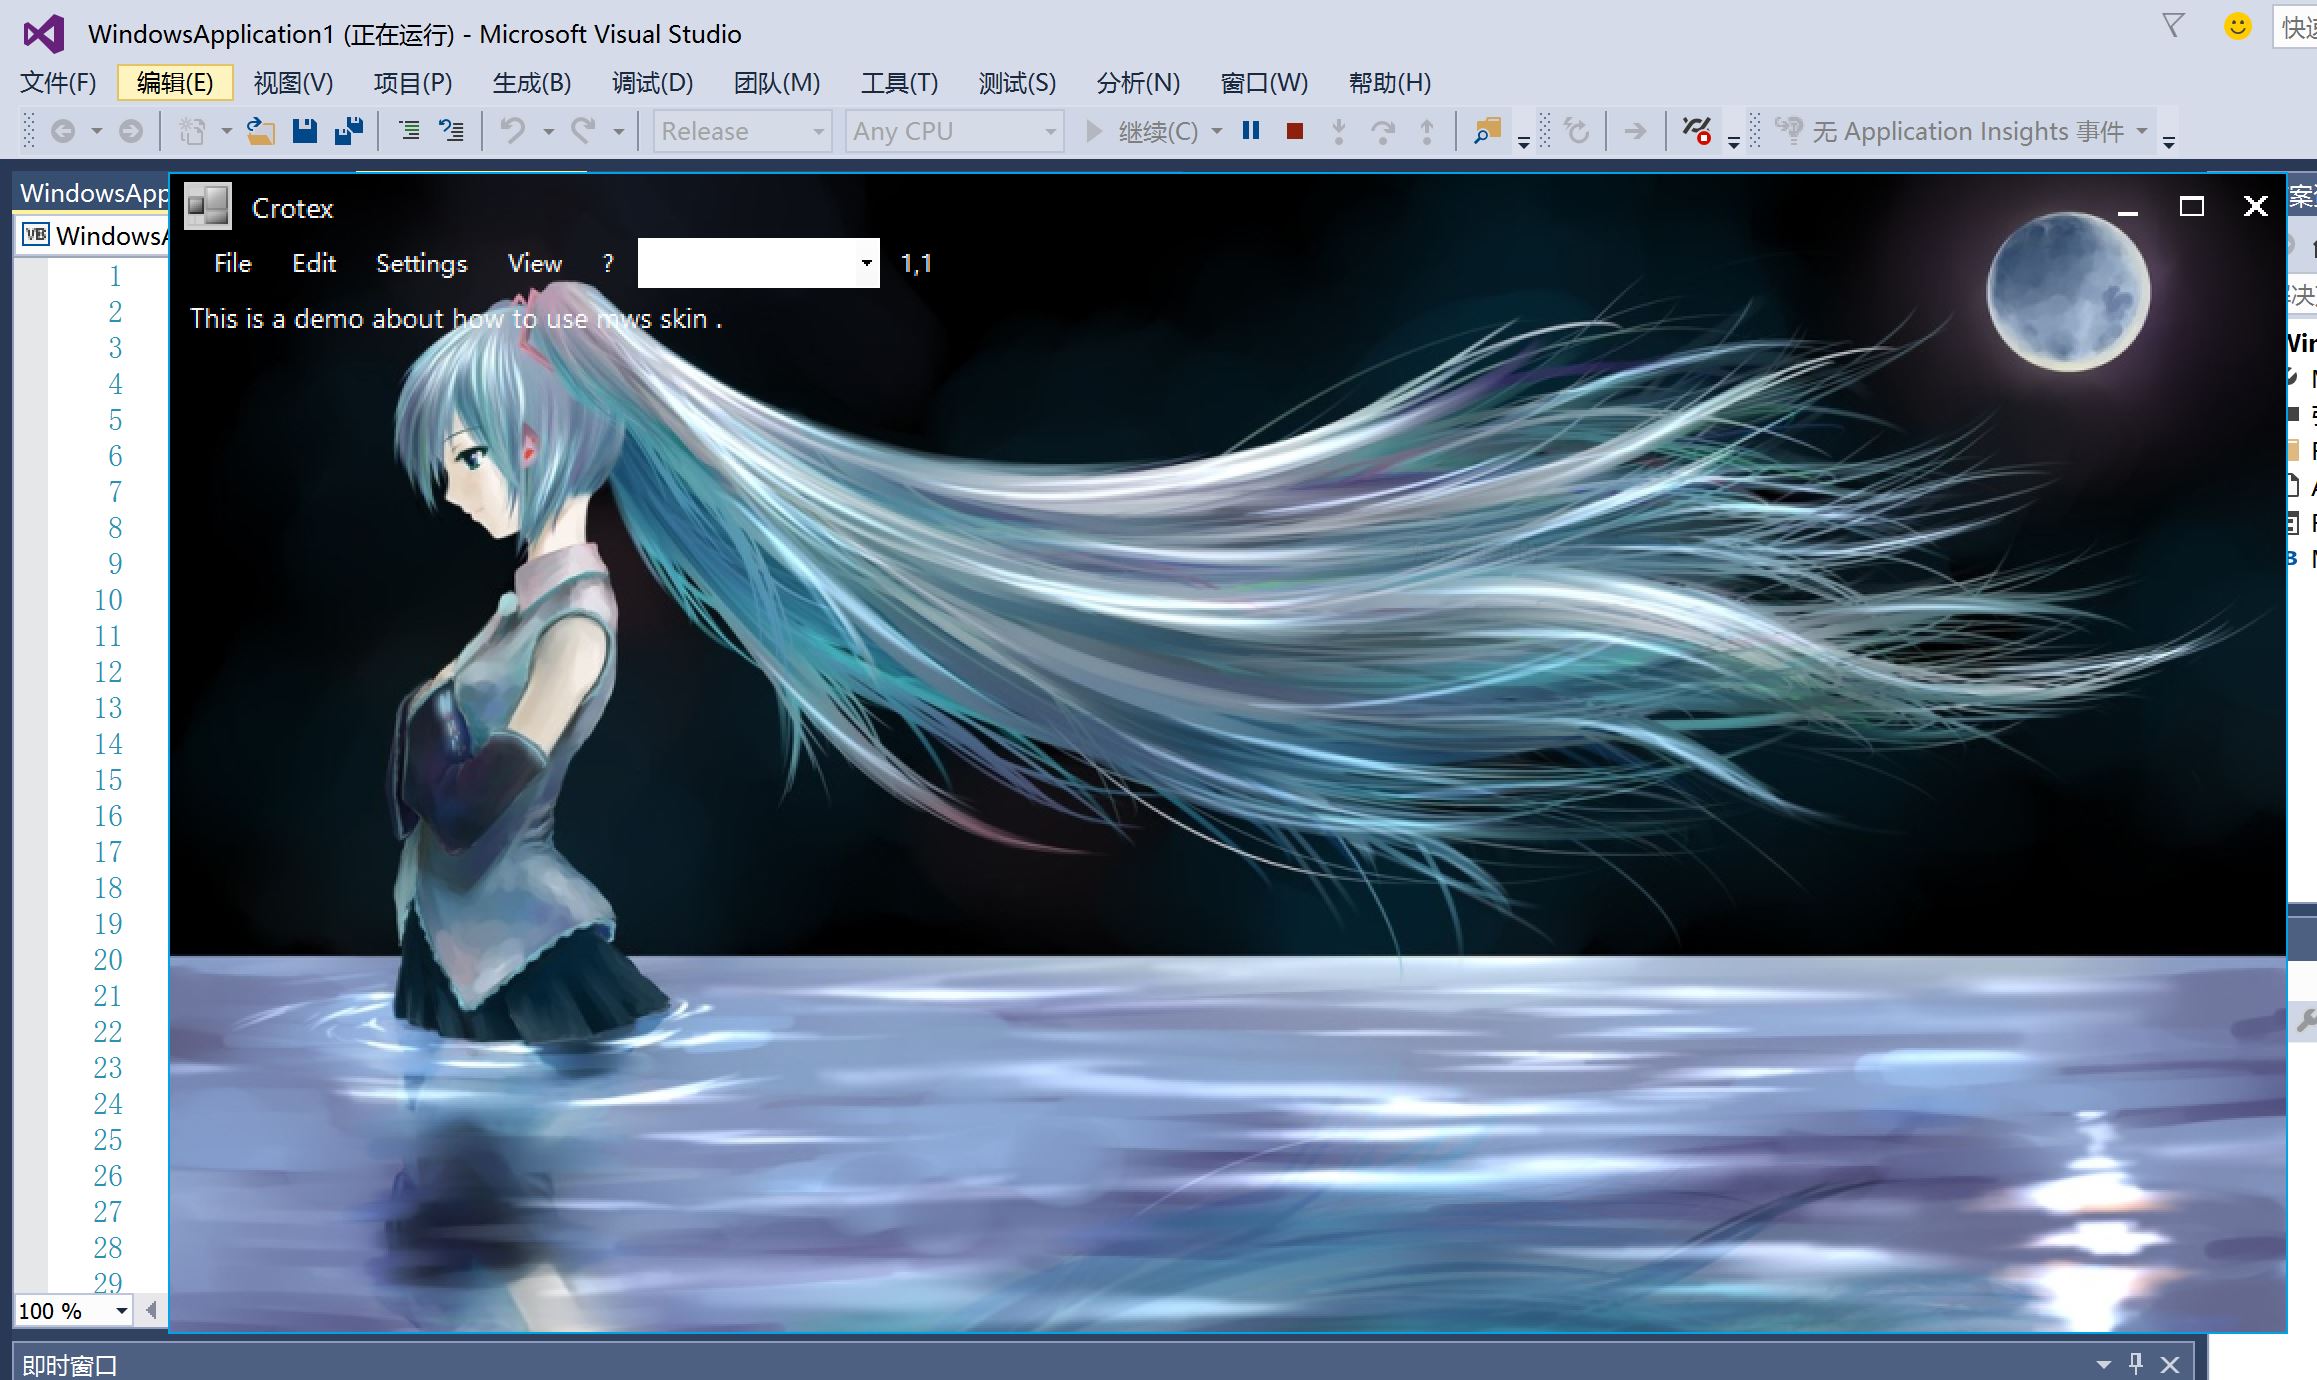Open the Redo history dropdown arrow
This screenshot has height=1380, width=2317.
pos(619,131)
